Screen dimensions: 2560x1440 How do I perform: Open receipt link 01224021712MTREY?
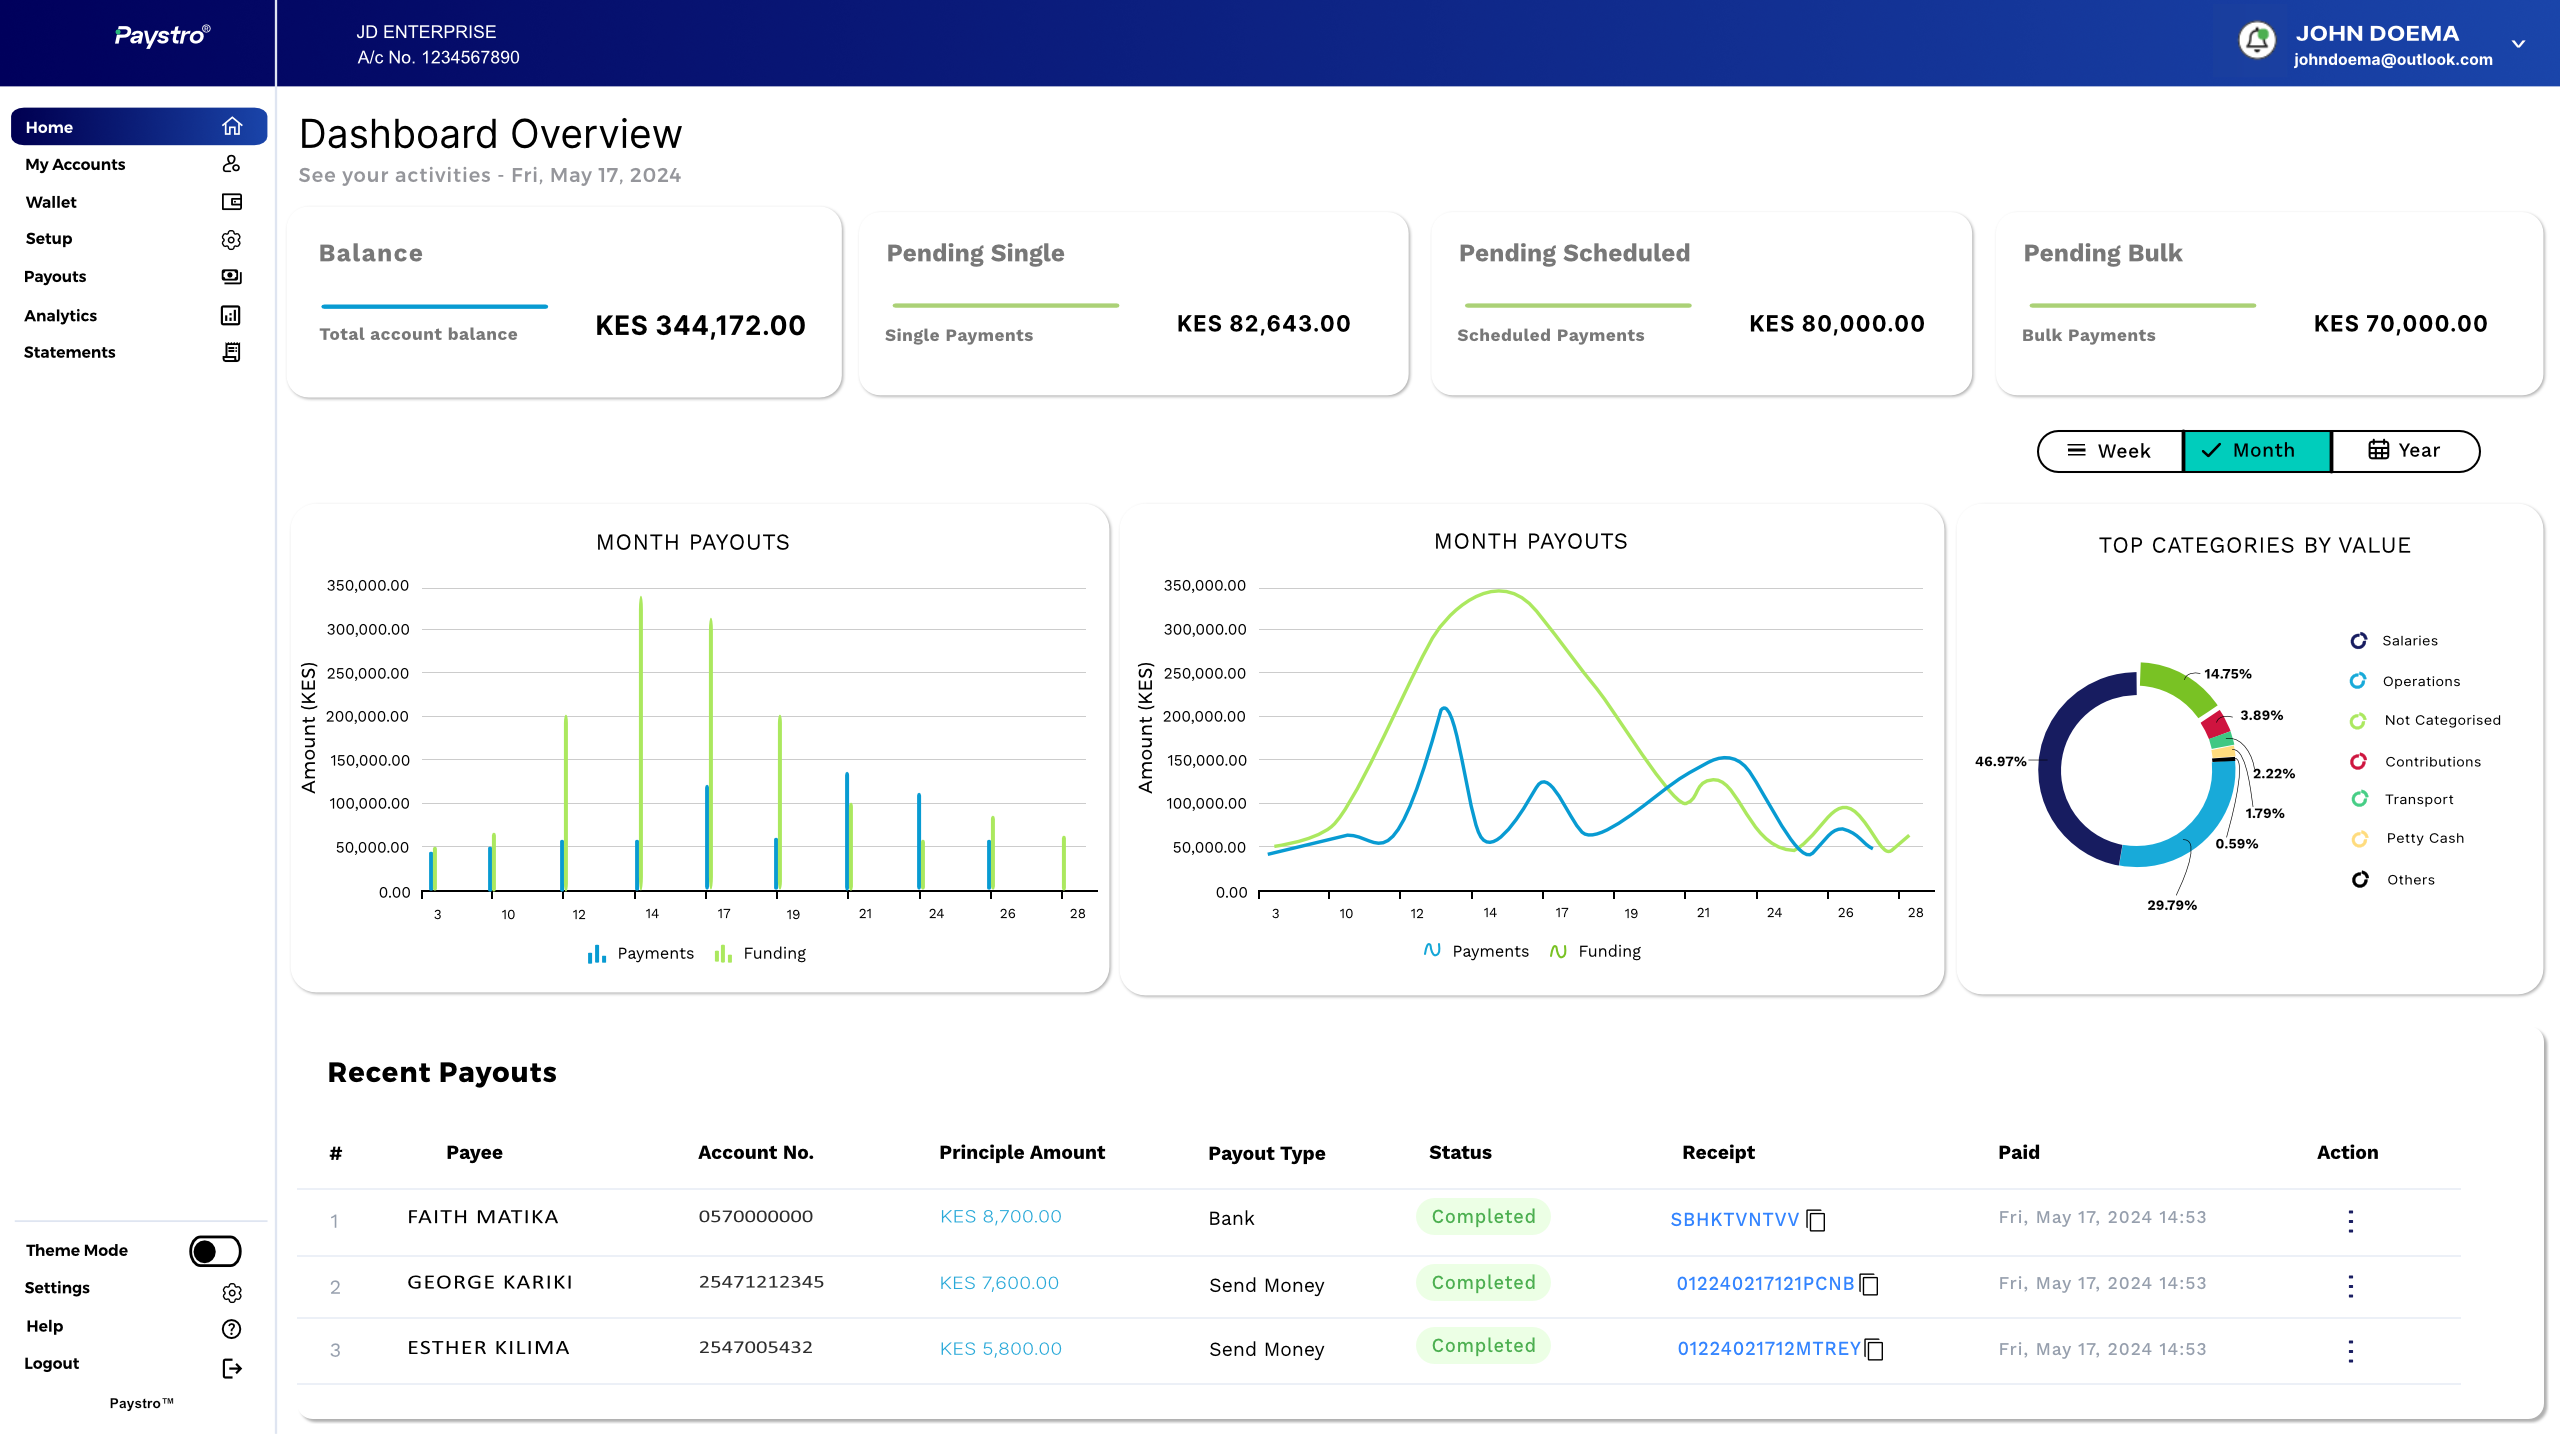1769,1349
